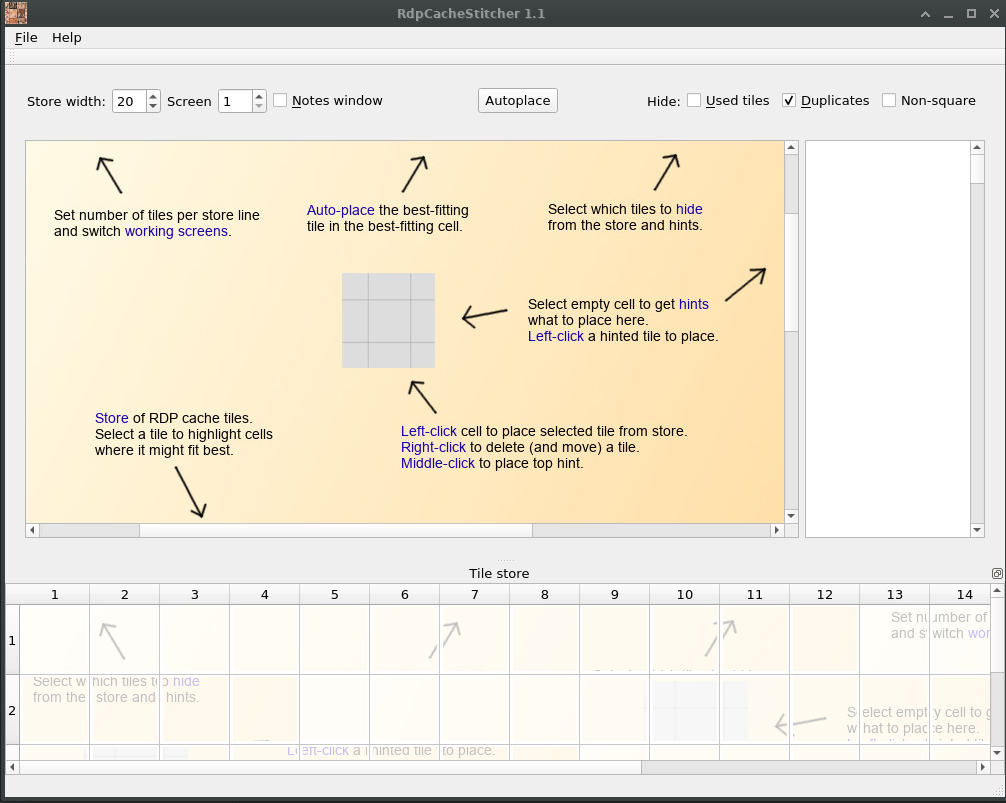The height and width of the screenshot is (803, 1006).
Task: Increase the Screen number with up arrow
Action: click(259, 96)
